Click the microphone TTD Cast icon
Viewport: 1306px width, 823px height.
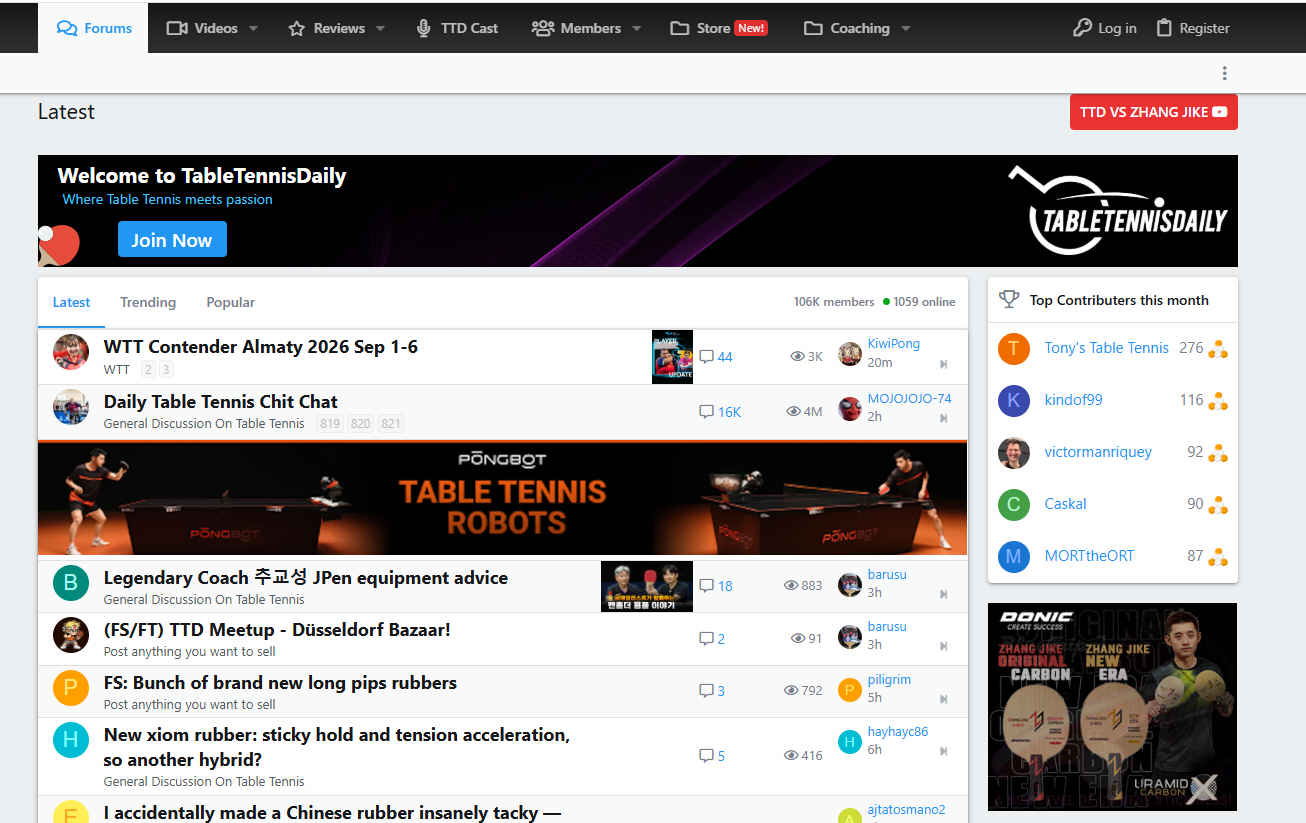[424, 28]
